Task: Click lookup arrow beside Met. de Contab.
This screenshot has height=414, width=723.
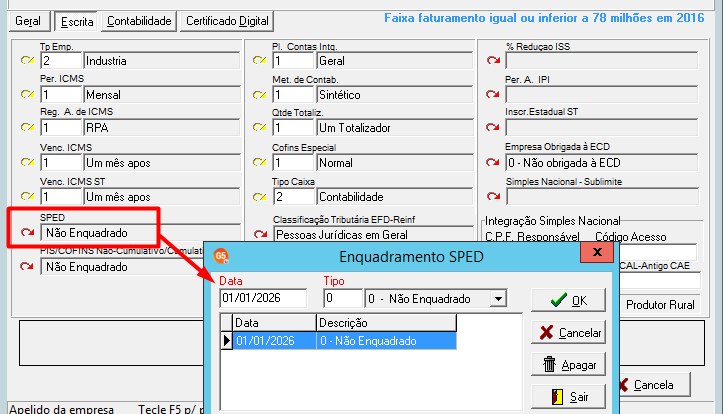Action: coord(260,95)
